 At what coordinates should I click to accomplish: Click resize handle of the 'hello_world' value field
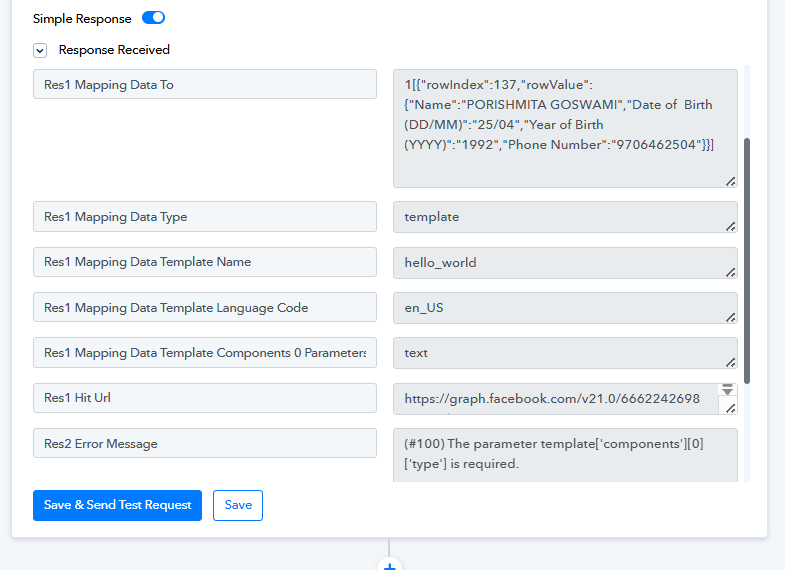730,272
